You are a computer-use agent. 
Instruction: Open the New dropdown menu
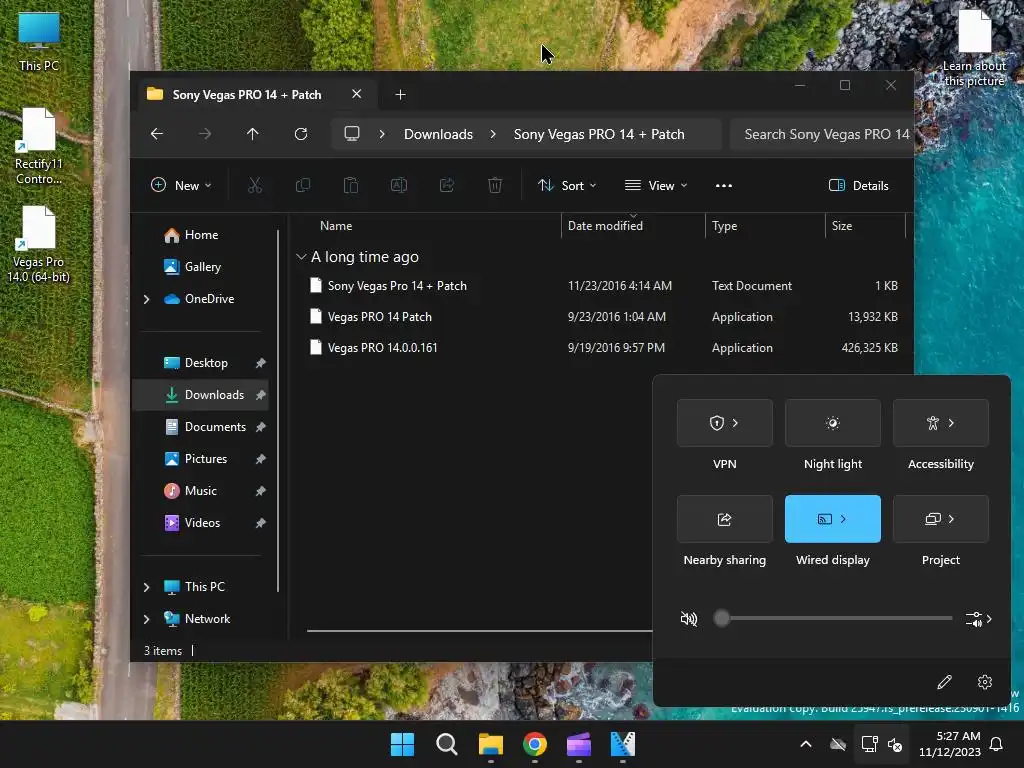click(x=182, y=185)
